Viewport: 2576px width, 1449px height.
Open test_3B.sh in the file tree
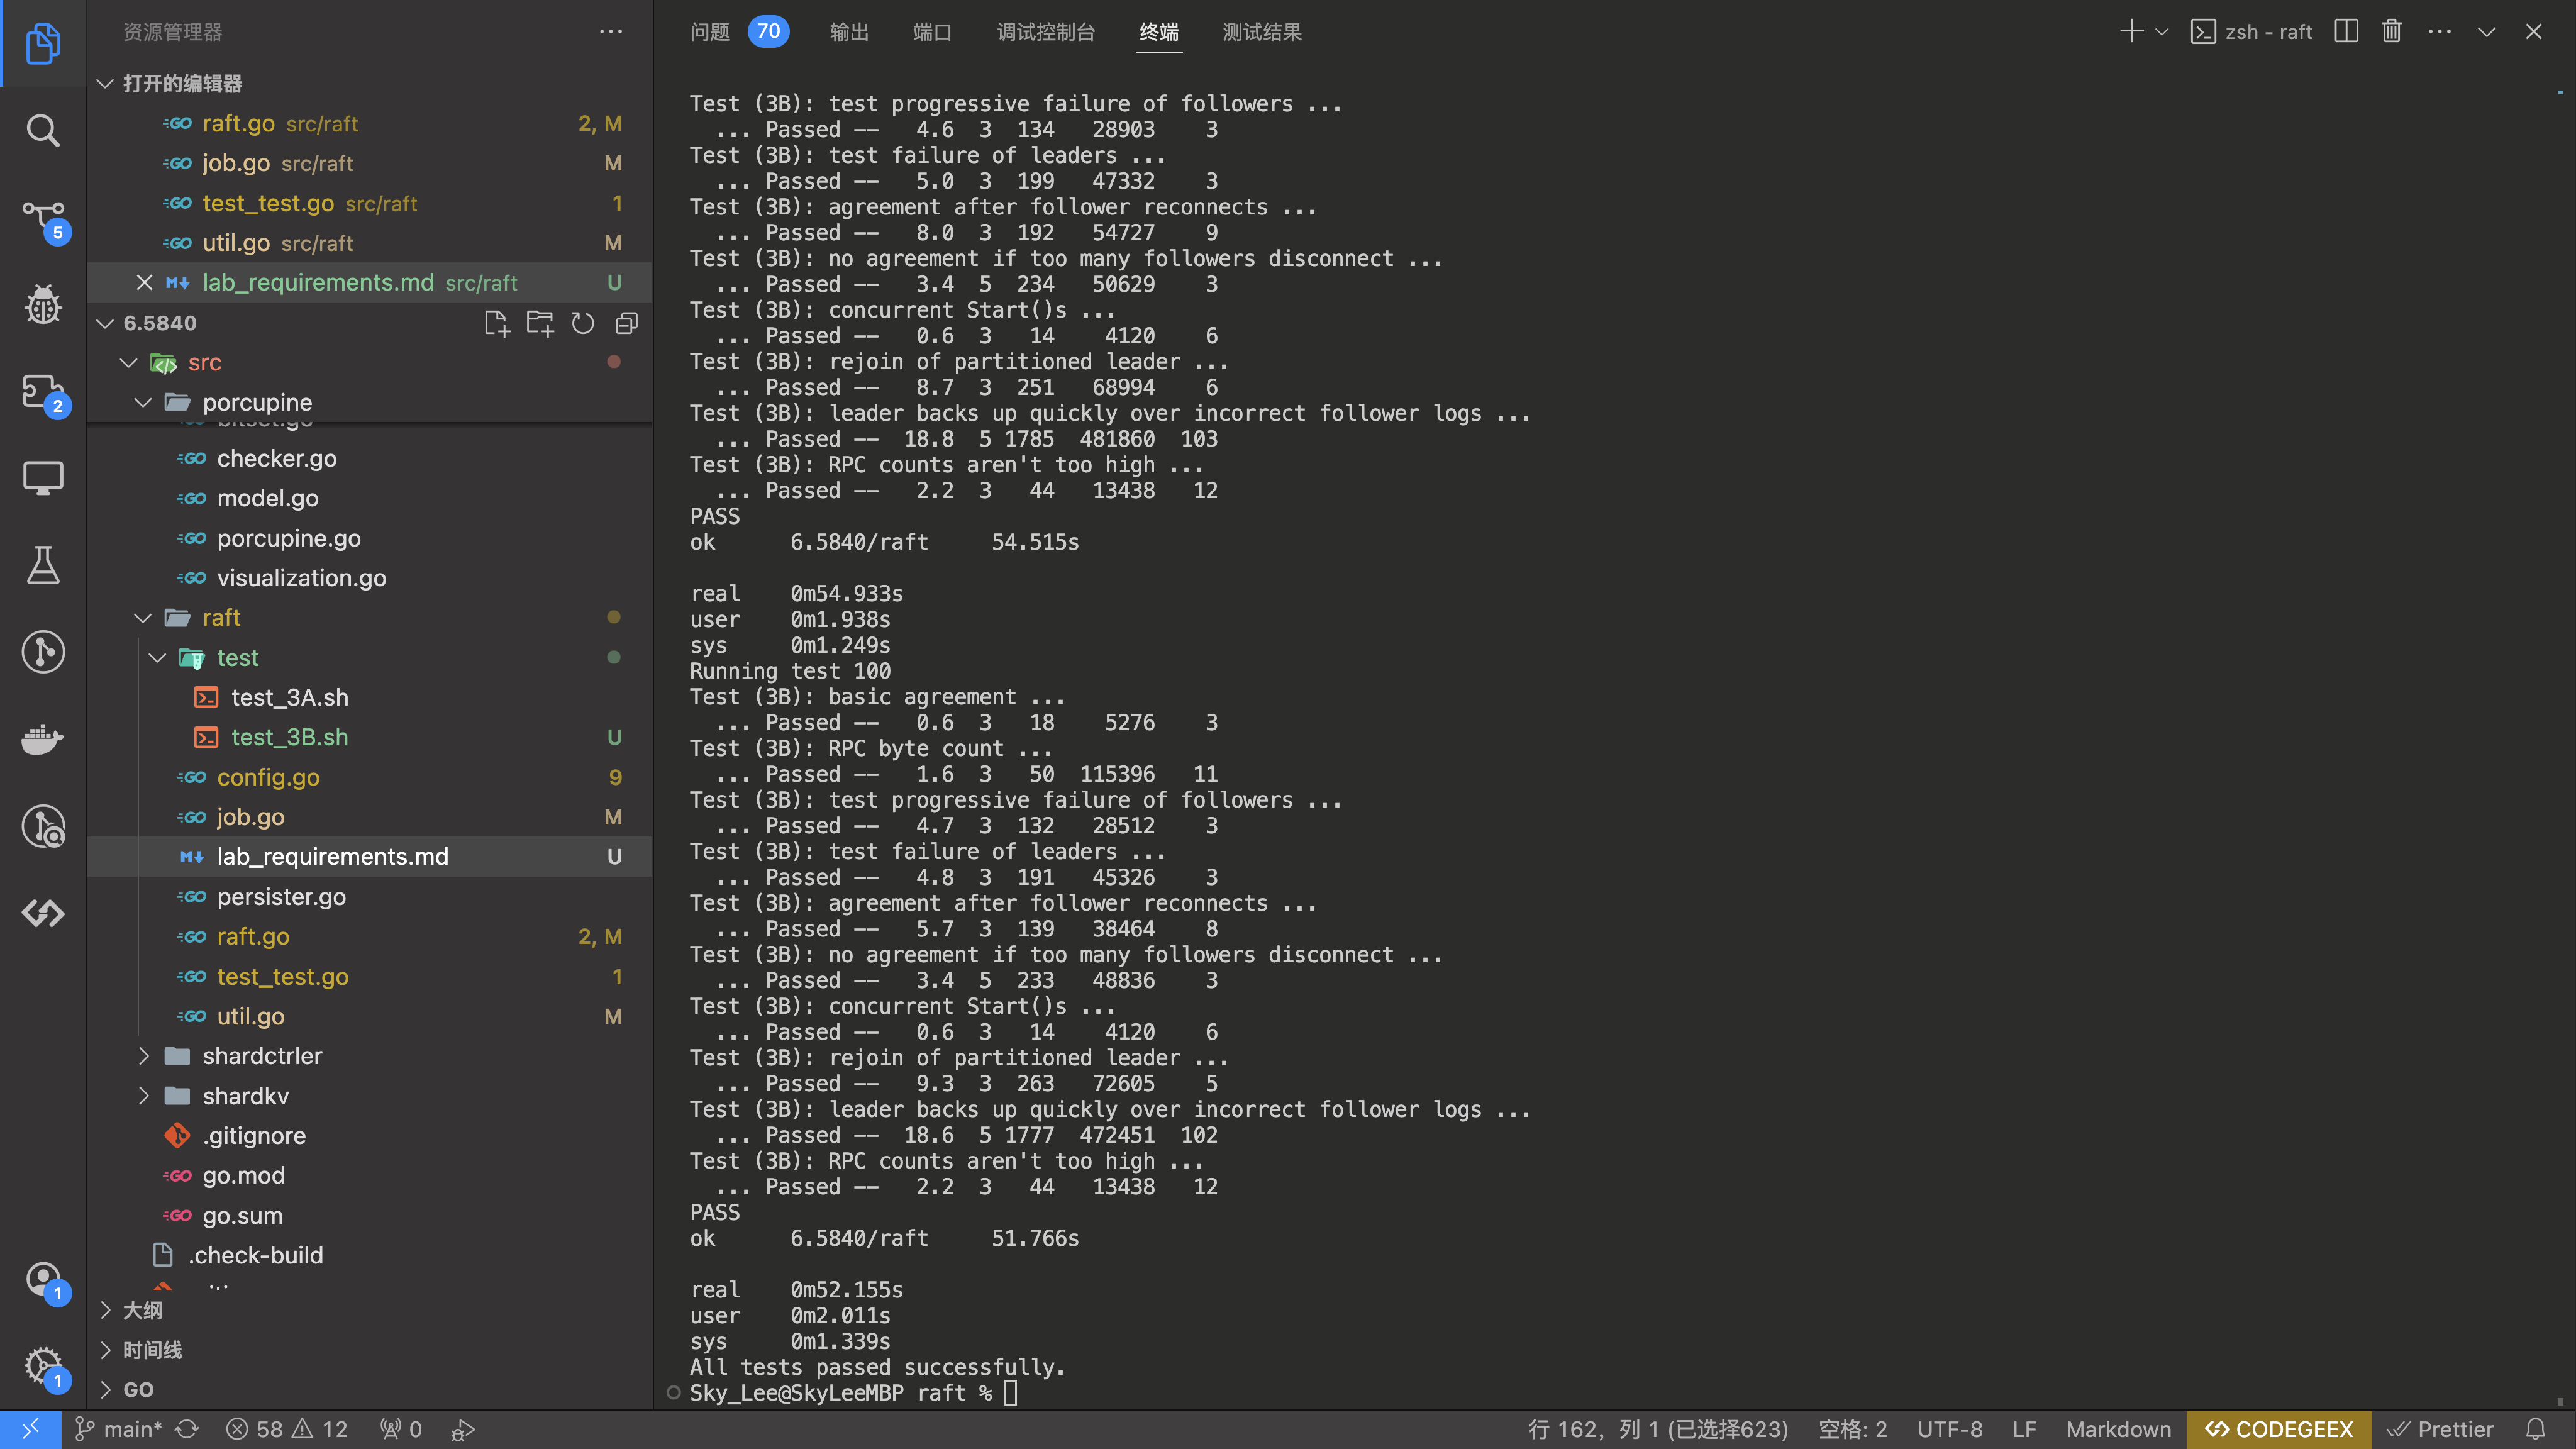(289, 737)
